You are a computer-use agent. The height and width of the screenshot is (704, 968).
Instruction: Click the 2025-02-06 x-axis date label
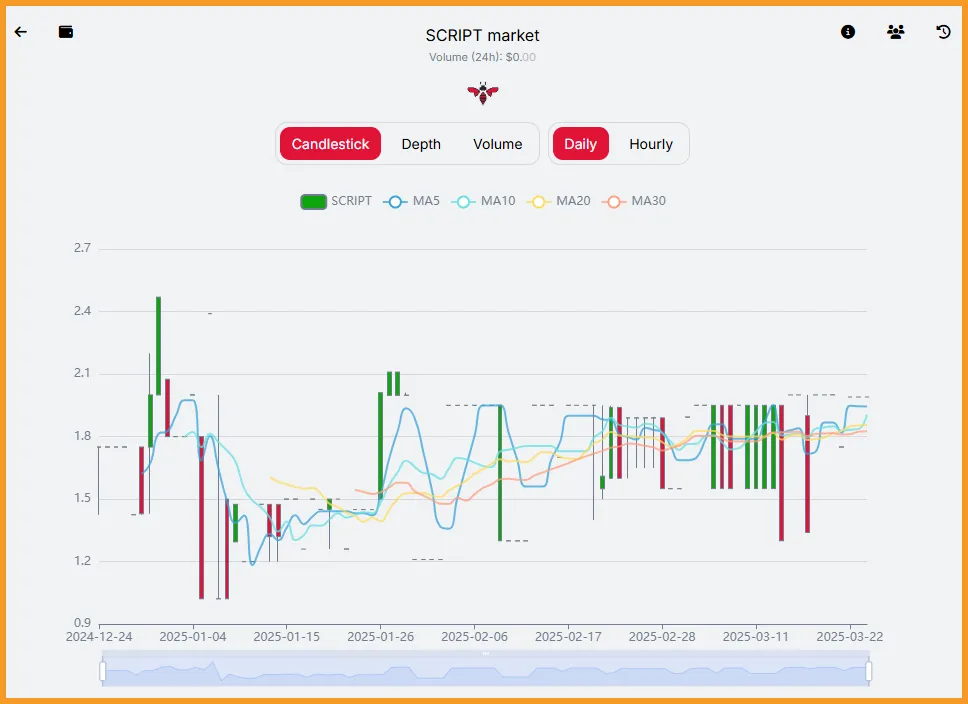pyautogui.click(x=474, y=637)
